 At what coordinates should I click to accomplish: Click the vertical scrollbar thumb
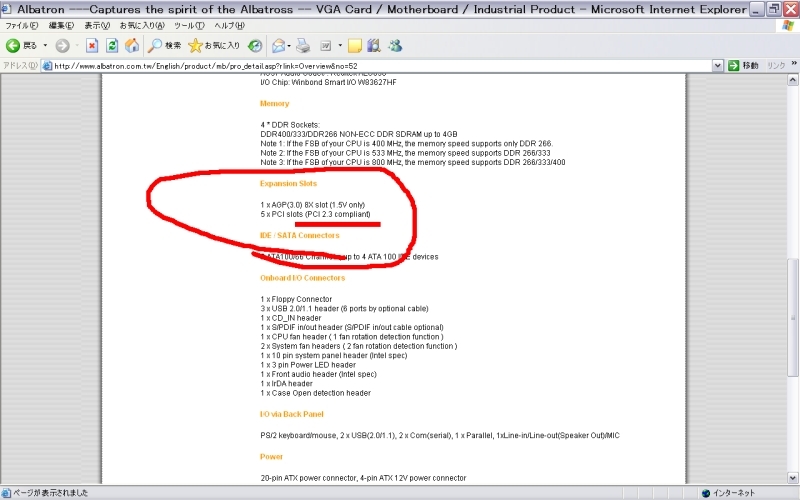792,317
